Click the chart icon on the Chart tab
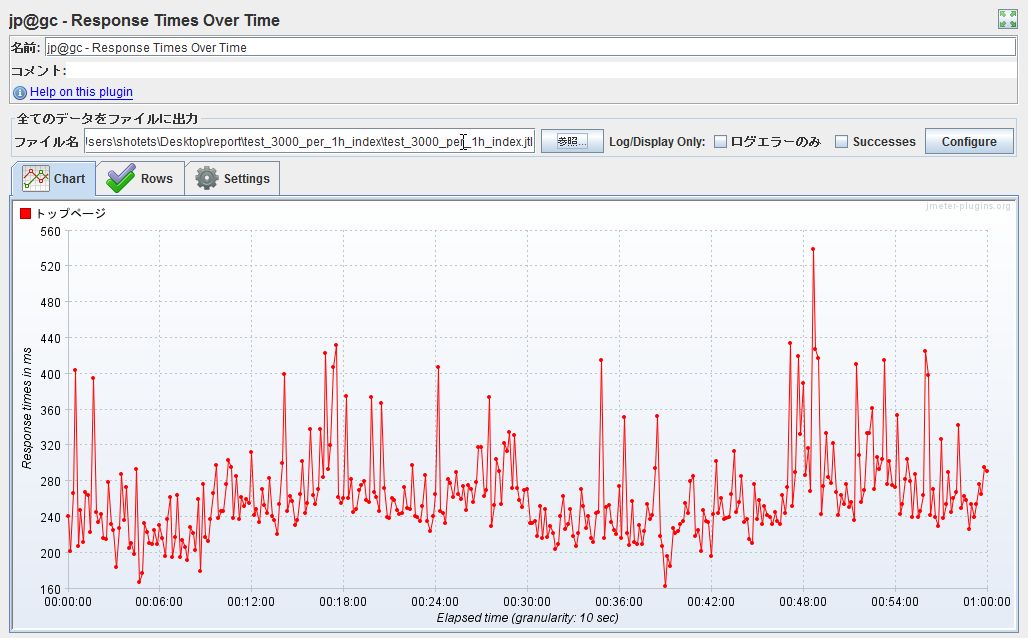This screenshot has height=638, width=1028. [37, 178]
